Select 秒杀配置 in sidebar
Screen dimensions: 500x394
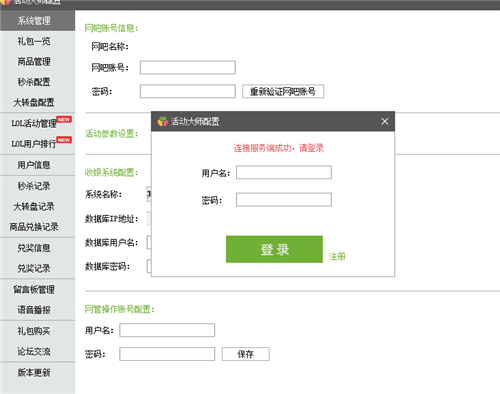34,82
